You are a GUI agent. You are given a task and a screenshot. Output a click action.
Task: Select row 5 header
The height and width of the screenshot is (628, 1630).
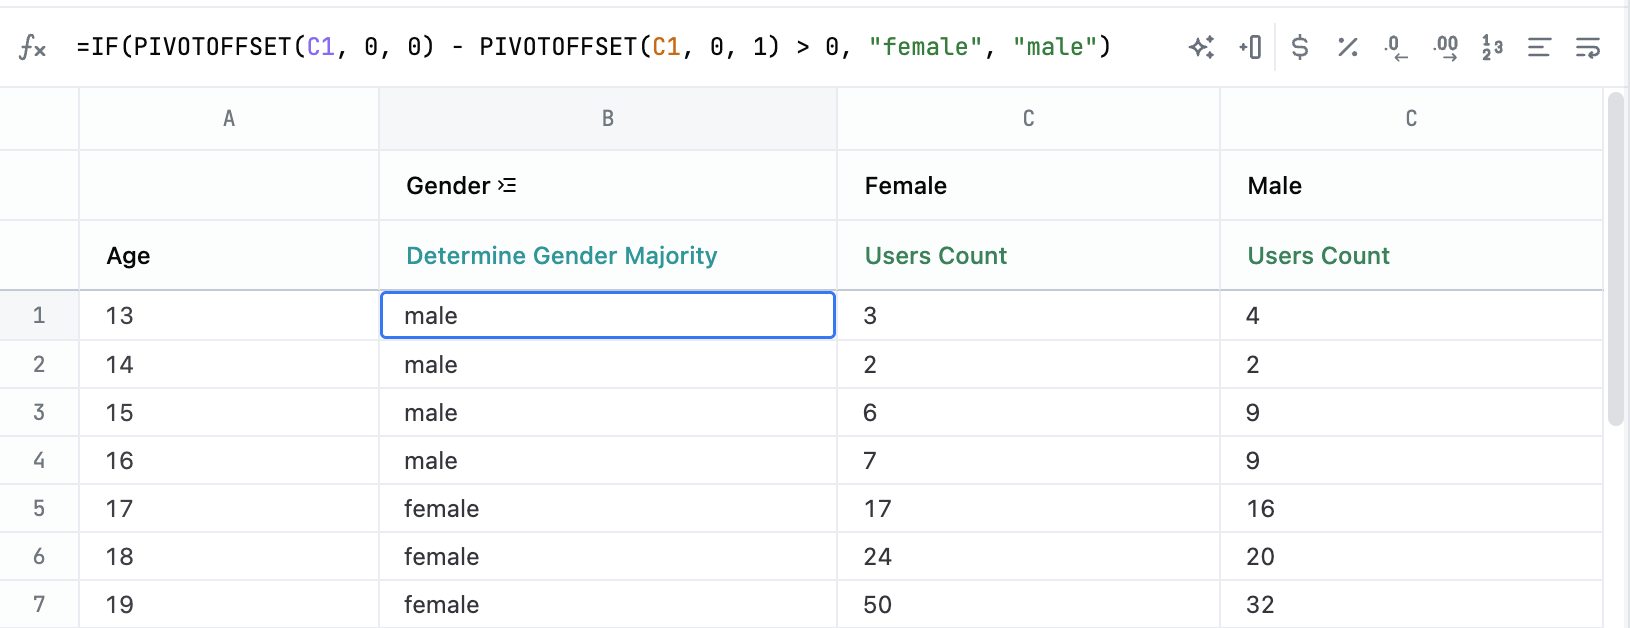point(39,508)
